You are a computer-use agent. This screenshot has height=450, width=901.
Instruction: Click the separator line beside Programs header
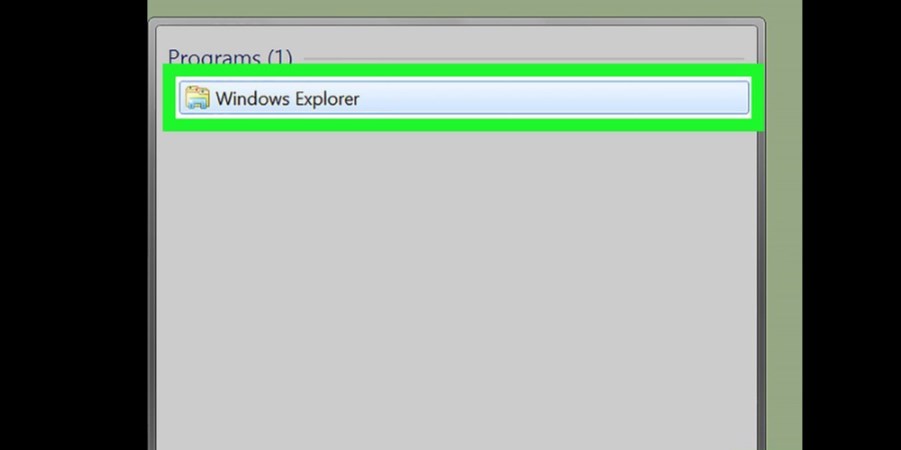(523, 59)
